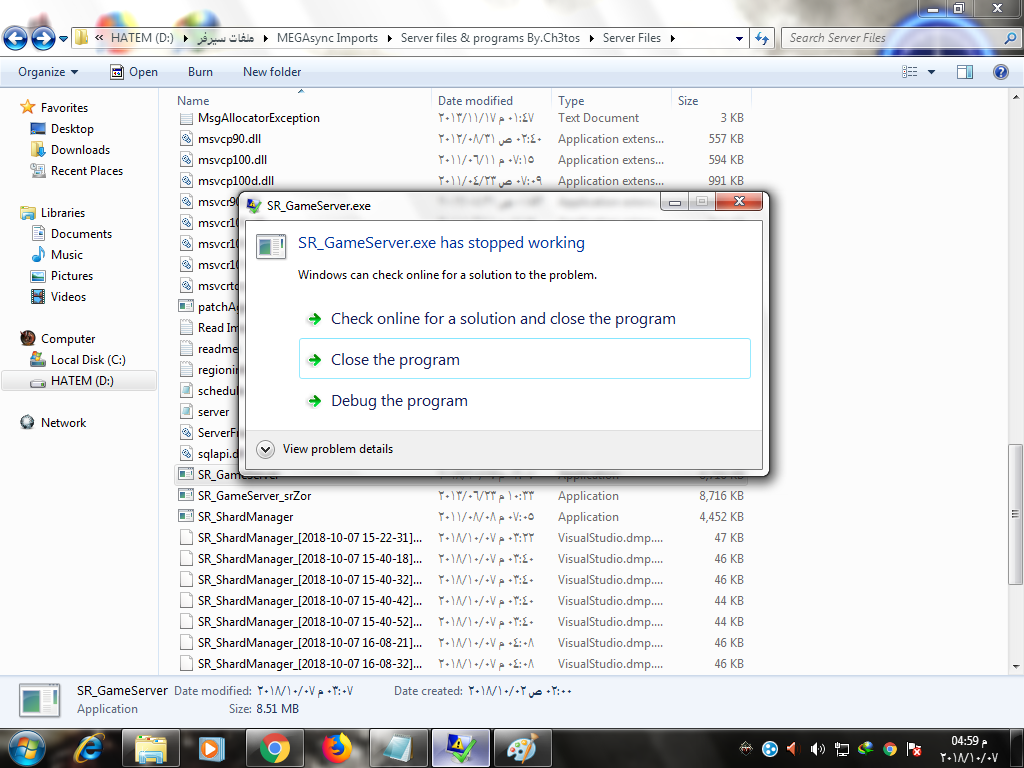Open Paint from the taskbar
1024x768 pixels.
[x=522, y=748]
